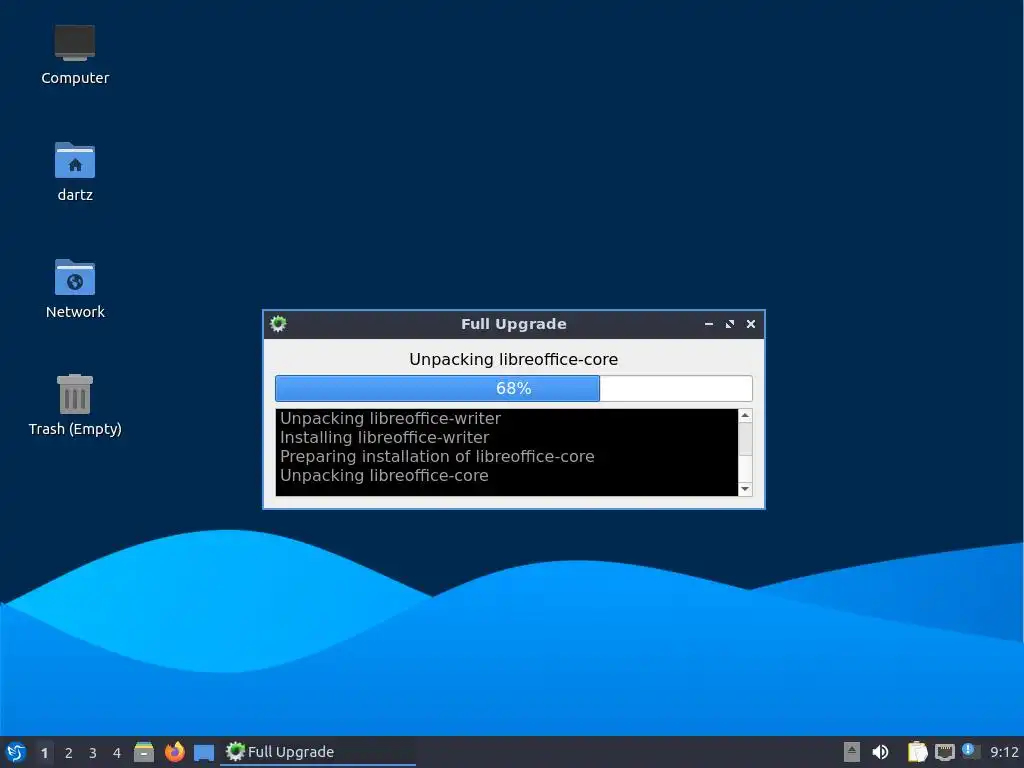Click the 9:12 panel clock

pos(1004,752)
